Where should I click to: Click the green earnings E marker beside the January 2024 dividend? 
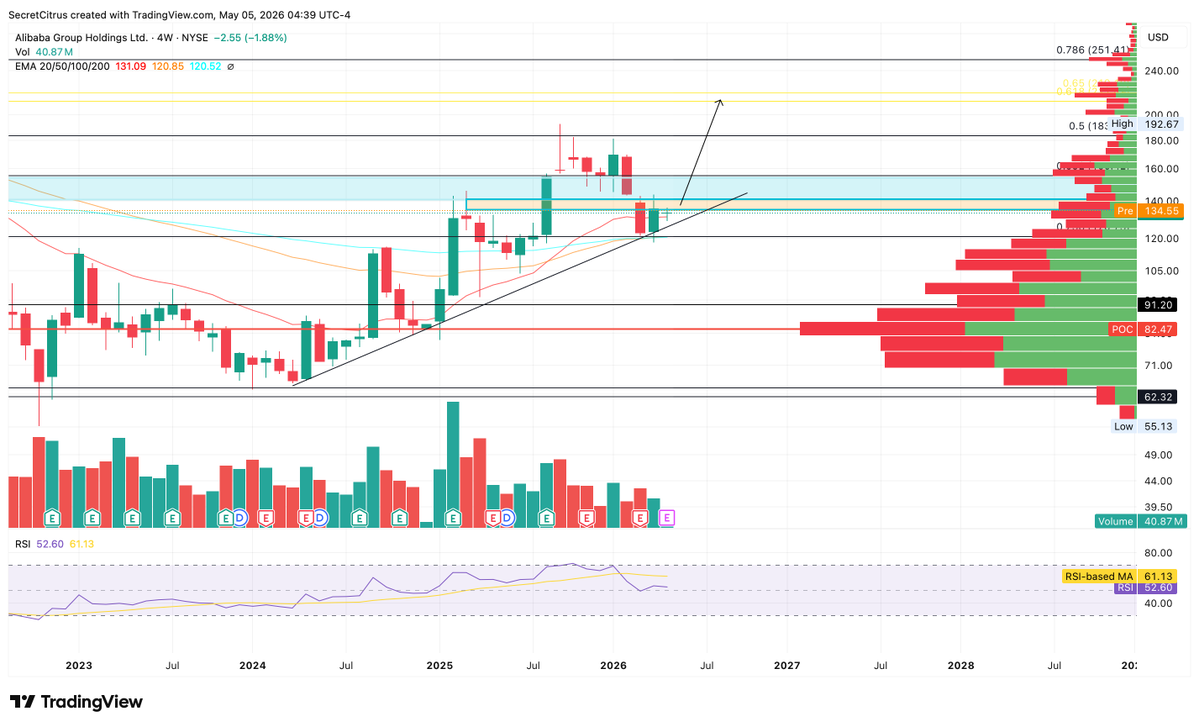tap(226, 518)
